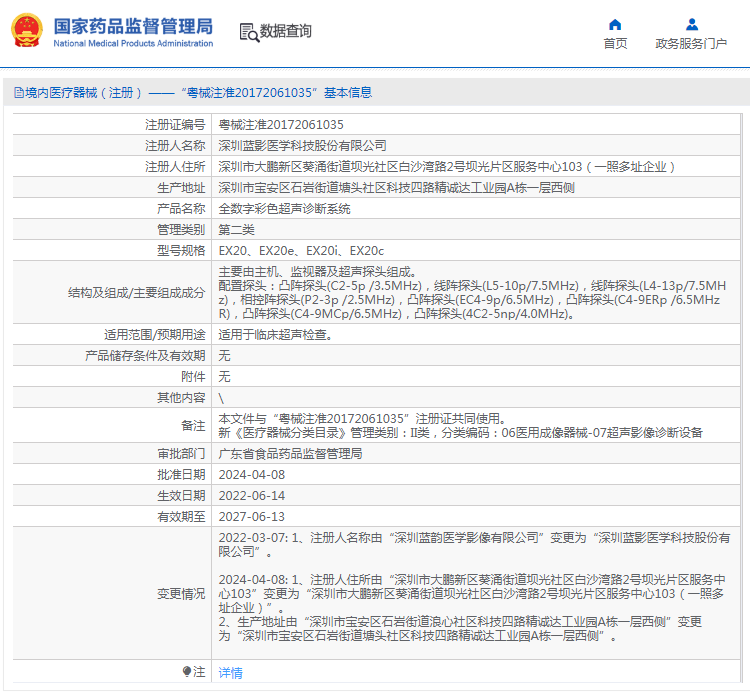Select the 2、生产地址由 change record line
This screenshot has width=750, height=699.
(460, 629)
